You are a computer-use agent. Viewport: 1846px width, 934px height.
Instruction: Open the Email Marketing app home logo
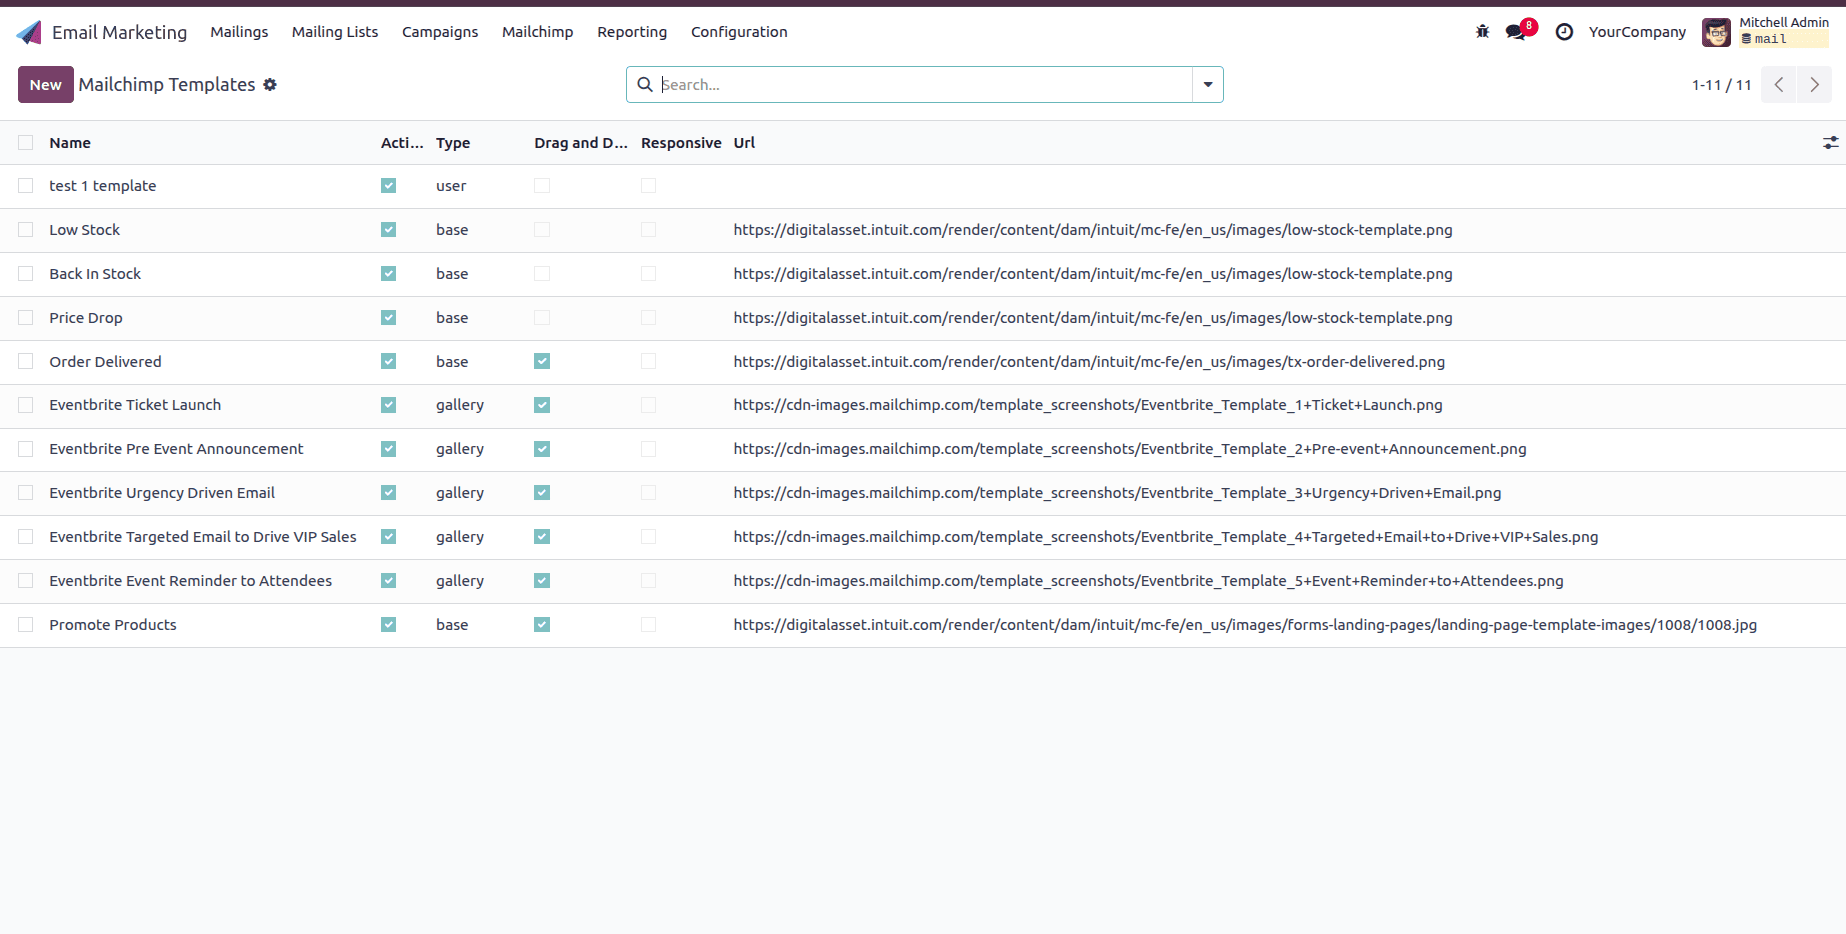[x=29, y=32]
